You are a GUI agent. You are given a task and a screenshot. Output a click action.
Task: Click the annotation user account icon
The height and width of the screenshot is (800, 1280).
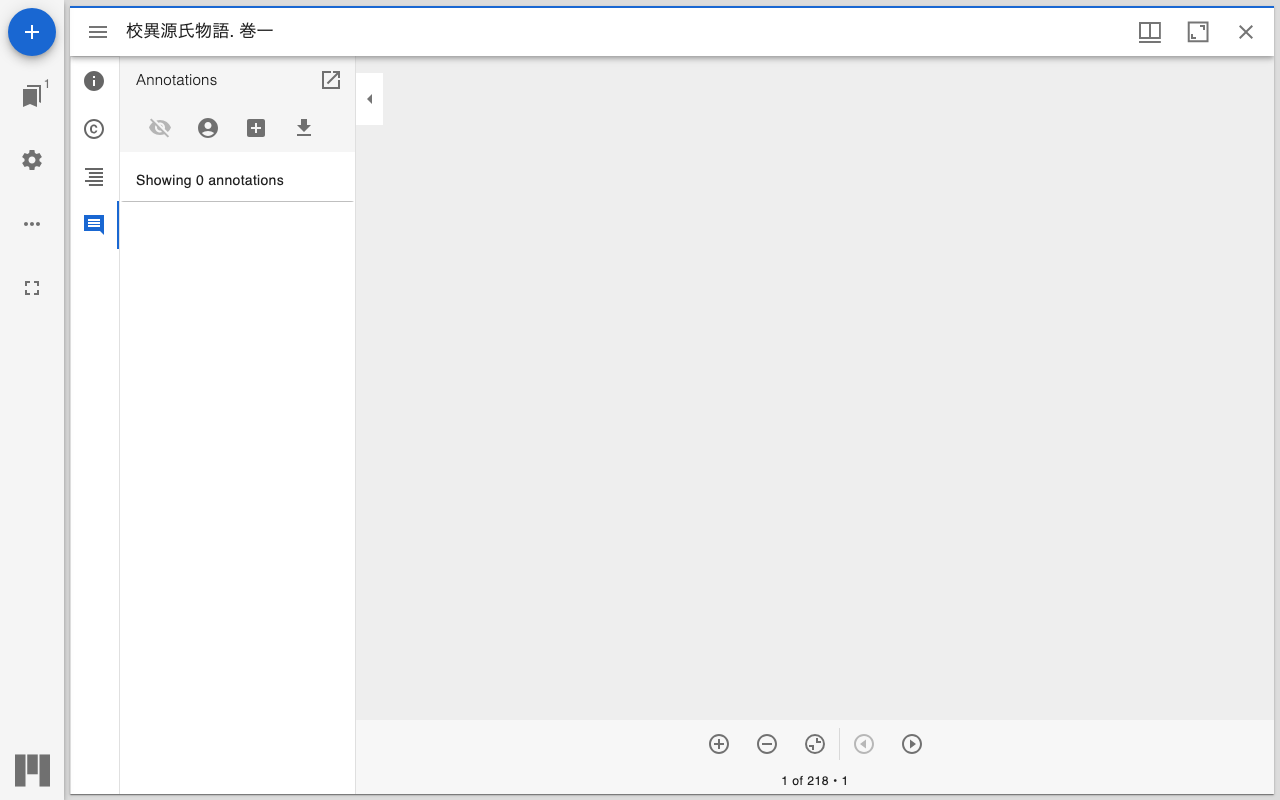click(x=208, y=128)
